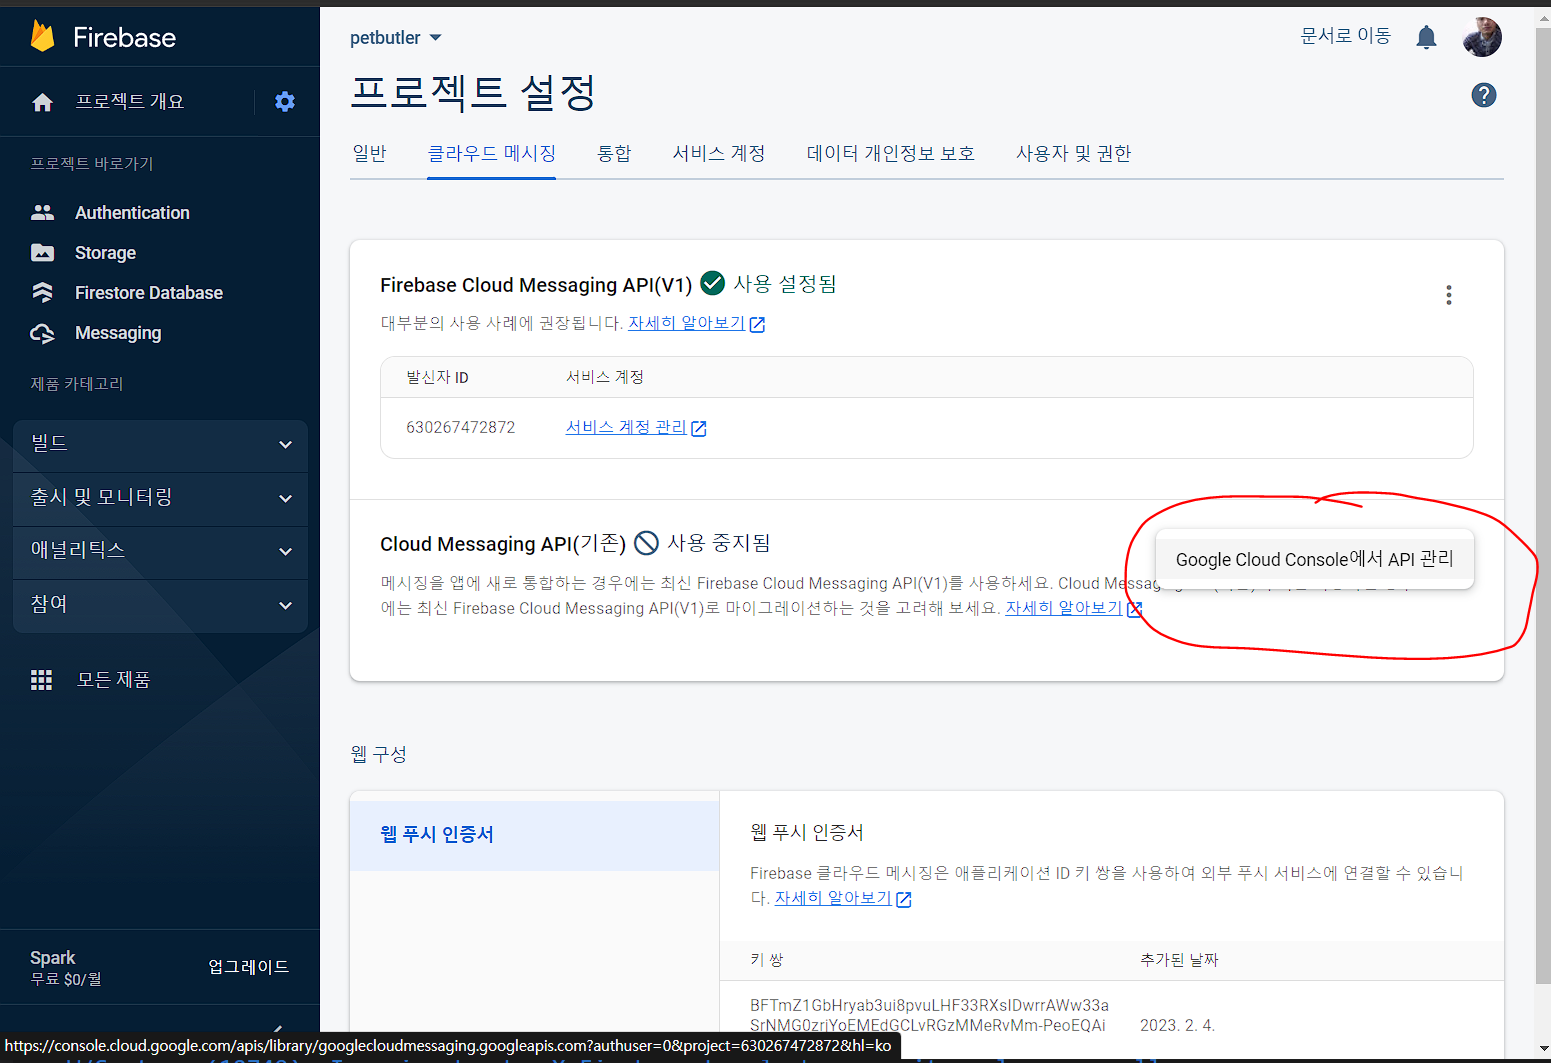
Task: Click external link icon after 권장됩니다 자세히 알아보기
Action: (757, 324)
